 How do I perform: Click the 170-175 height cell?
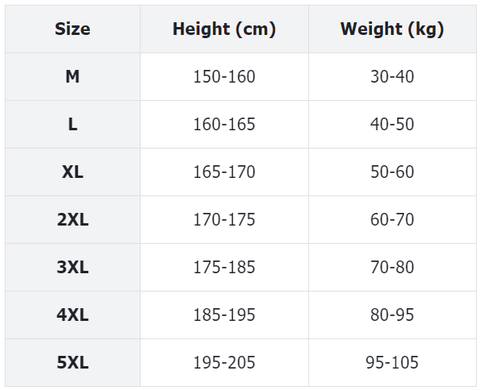(x=224, y=220)
